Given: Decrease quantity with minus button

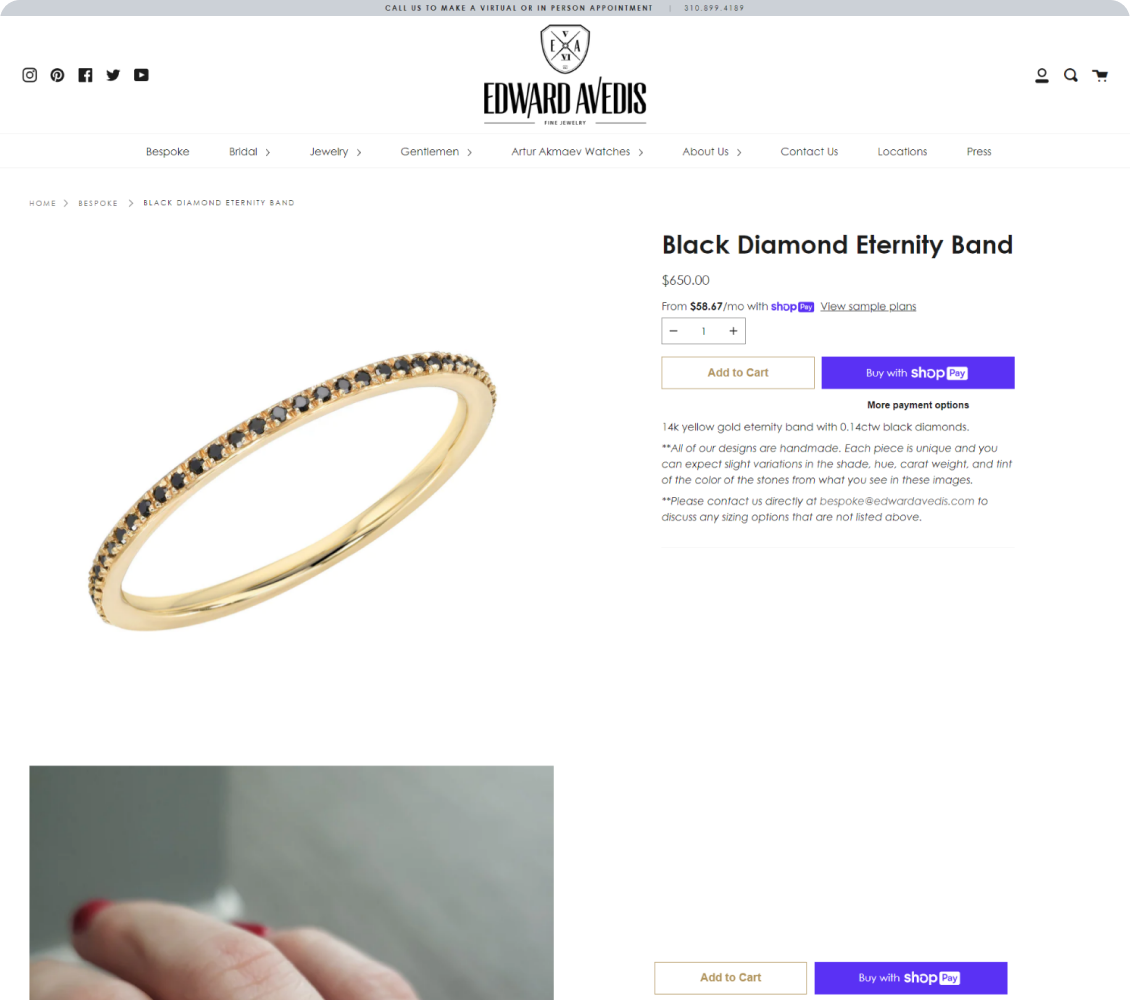Looking at the screenshot, I should 674,331.
